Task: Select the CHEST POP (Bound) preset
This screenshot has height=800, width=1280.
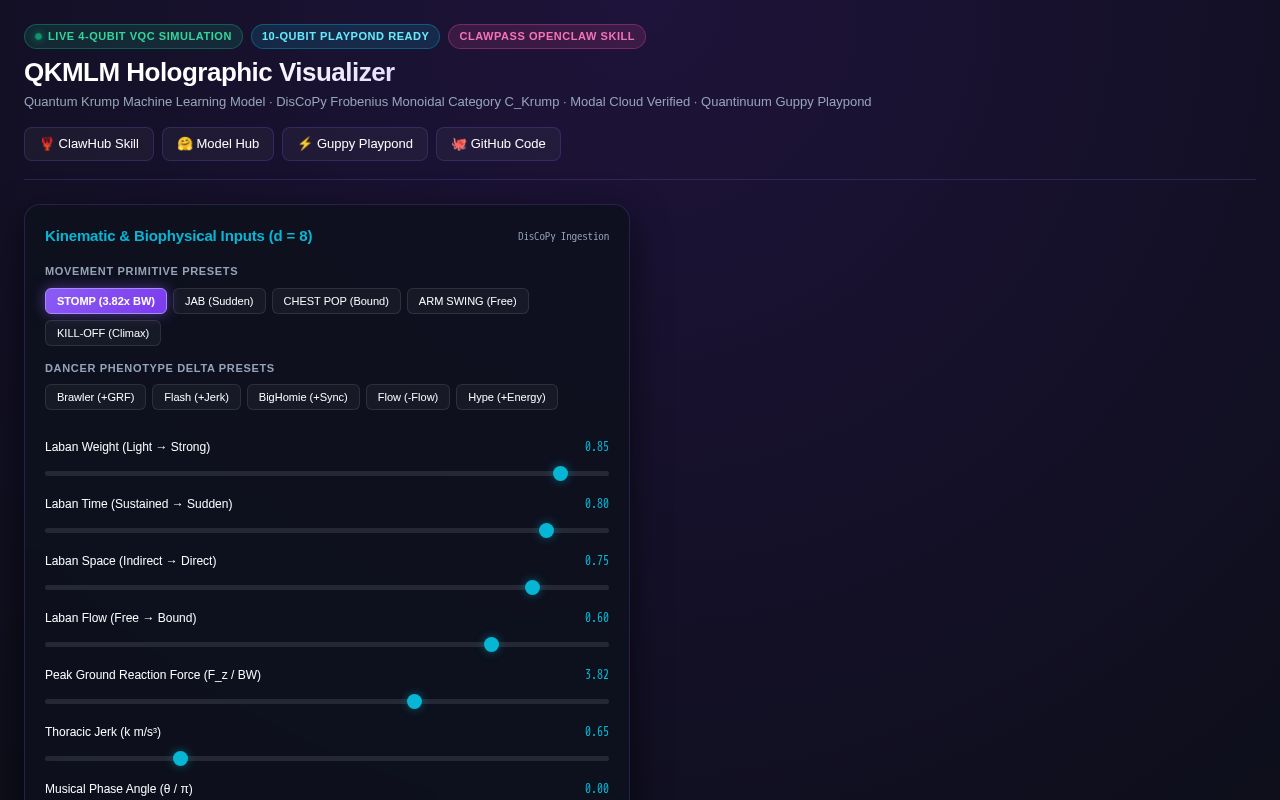Action: pos(336,301)
